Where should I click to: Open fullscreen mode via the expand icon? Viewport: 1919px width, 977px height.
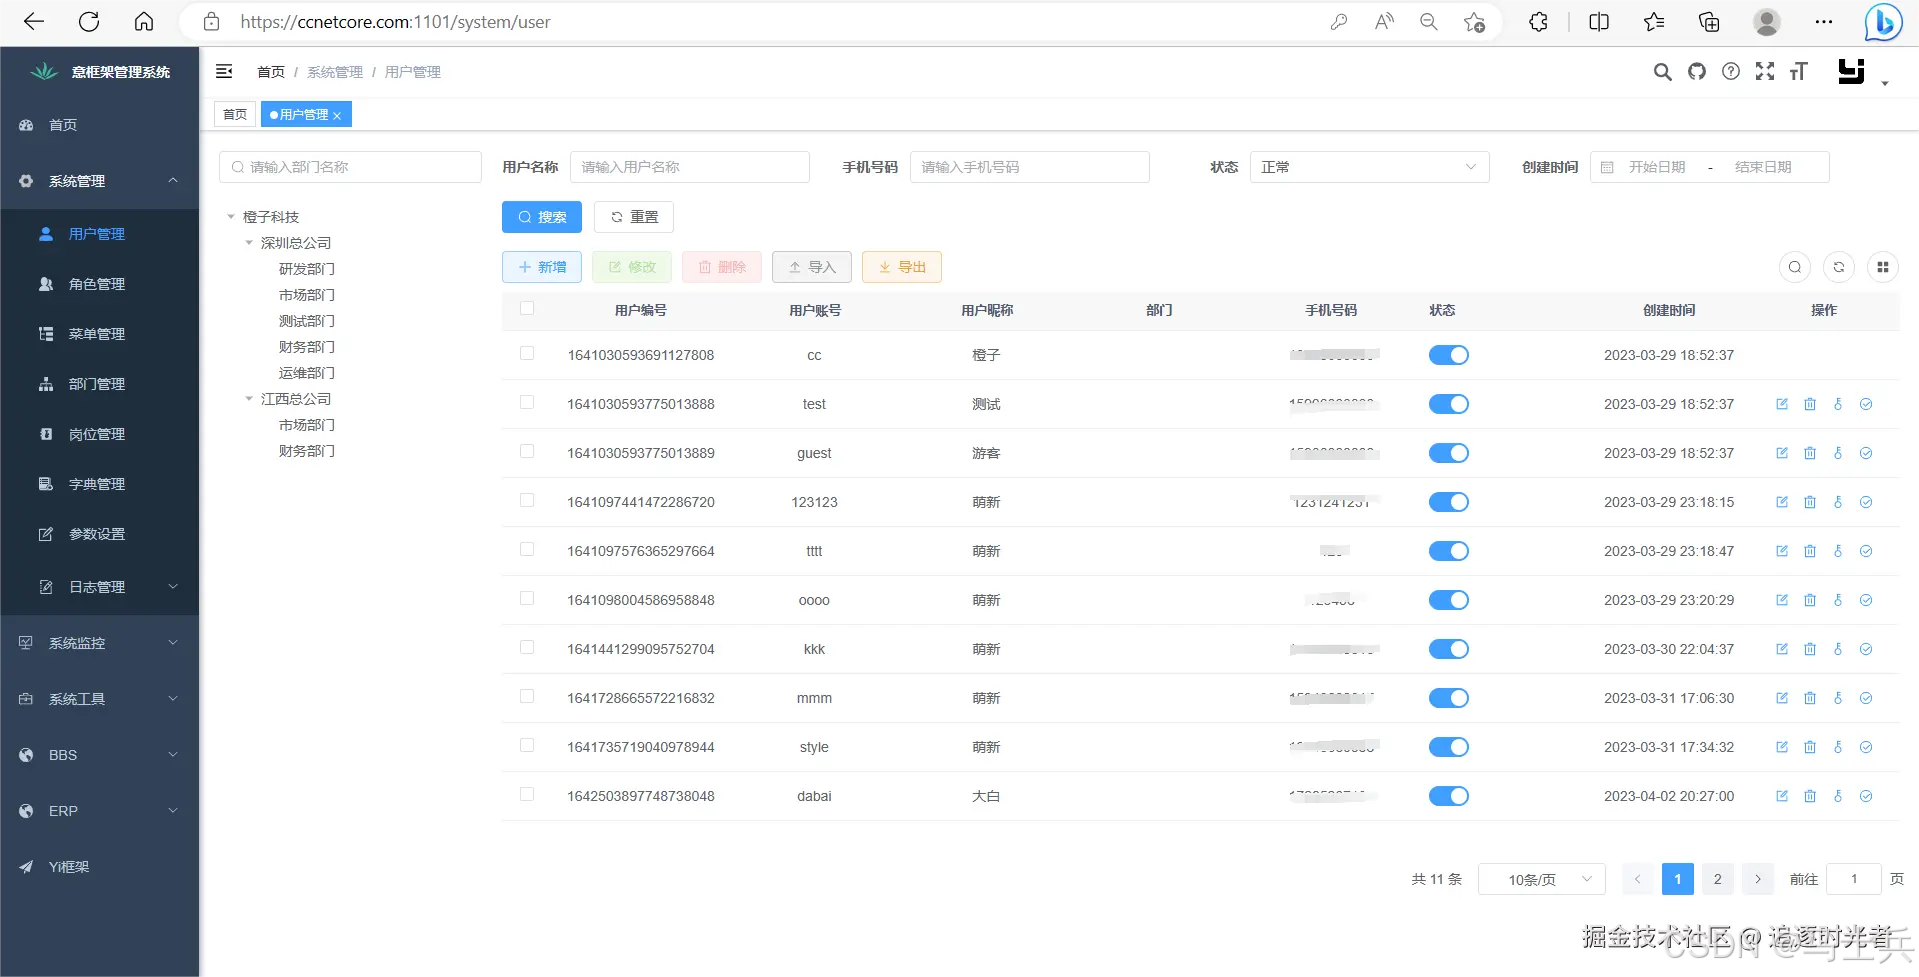pos(1765,71)
